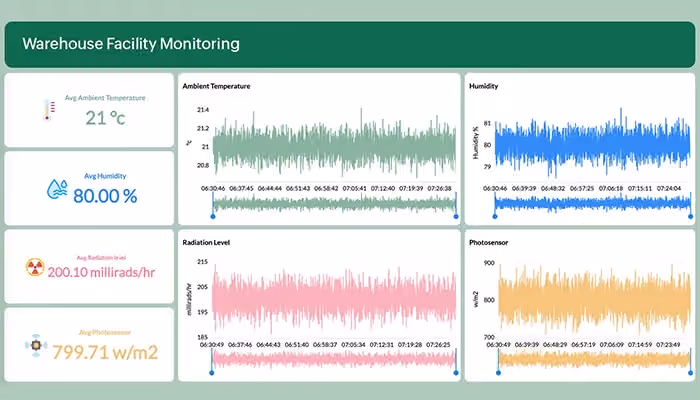
Task: Click the millirads/hr axis title
Action: (189, 299)
